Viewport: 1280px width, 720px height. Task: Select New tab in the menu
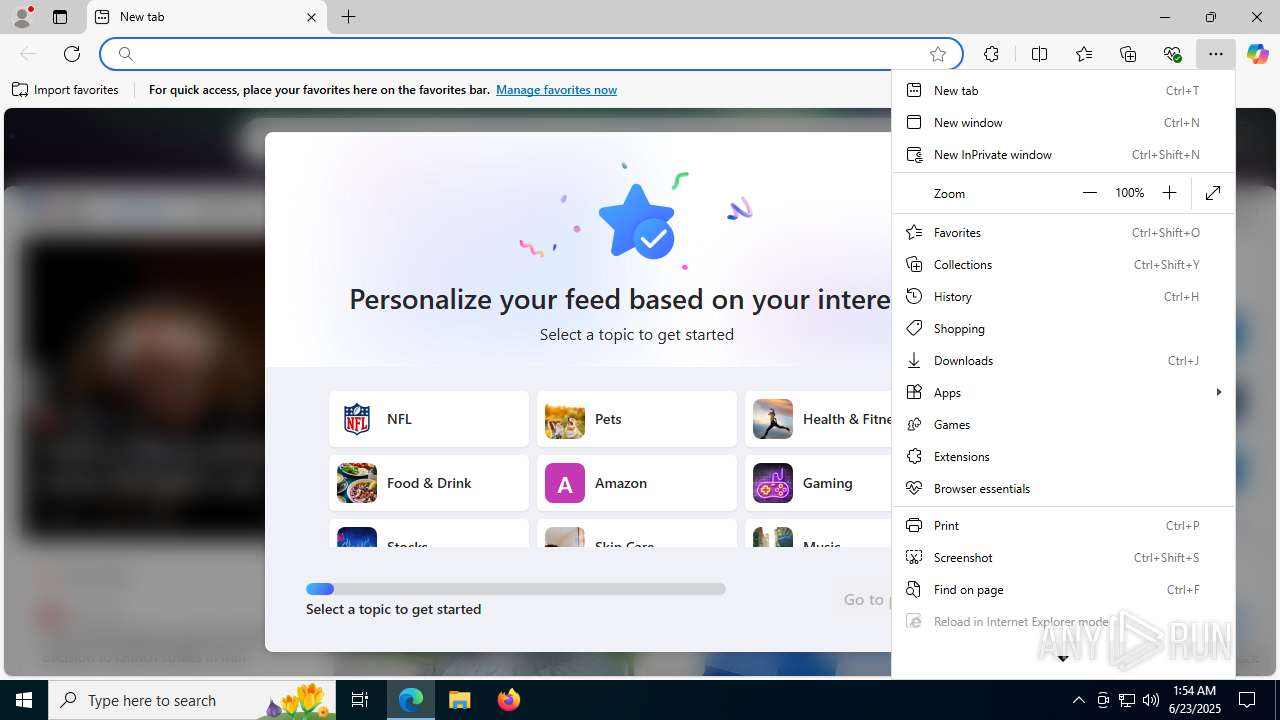(1063, 90)
